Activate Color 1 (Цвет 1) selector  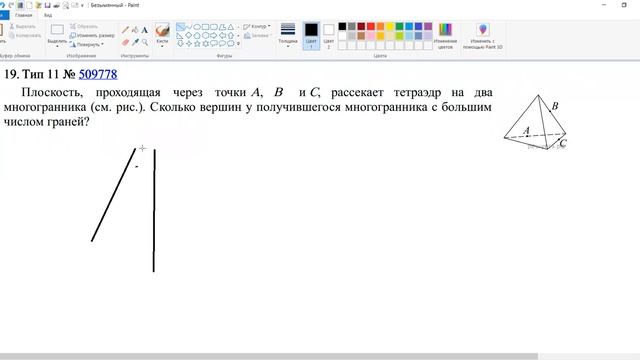pos(311,36)
